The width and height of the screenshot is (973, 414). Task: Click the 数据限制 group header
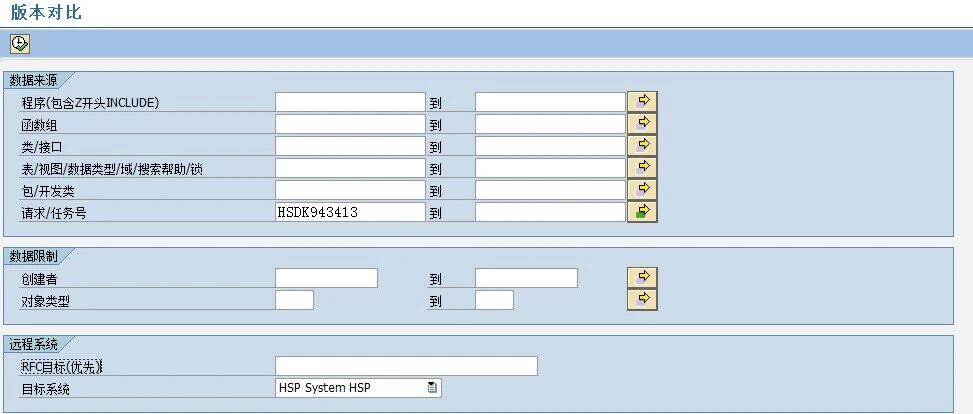click(35, 256)
